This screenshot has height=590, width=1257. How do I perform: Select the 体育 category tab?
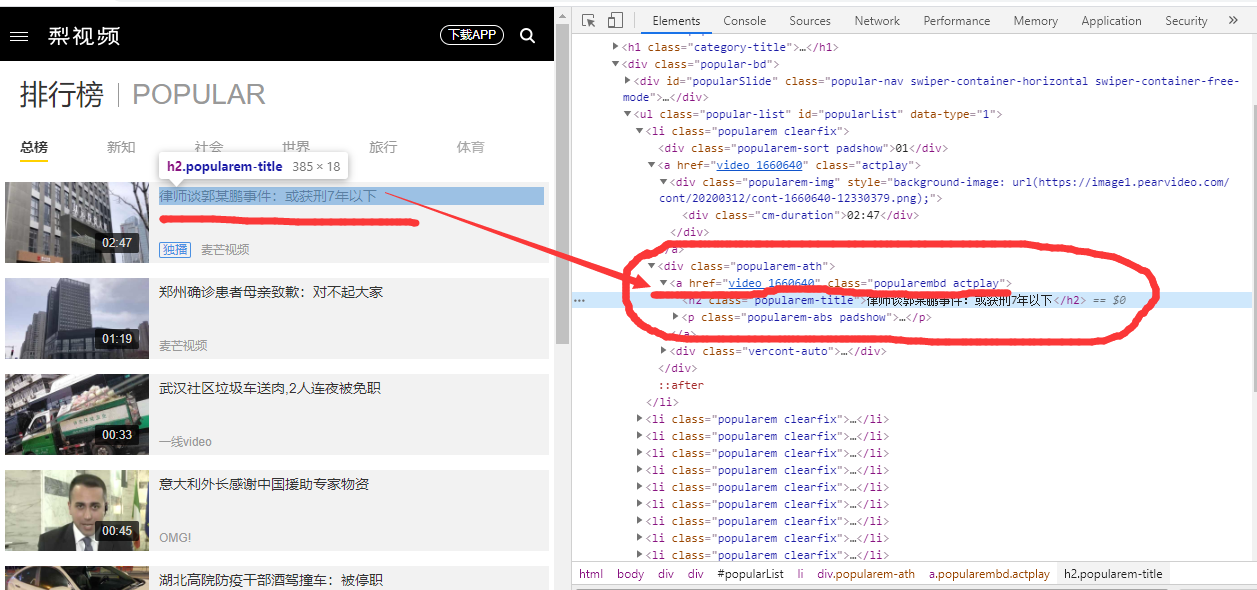pos(471,147)
